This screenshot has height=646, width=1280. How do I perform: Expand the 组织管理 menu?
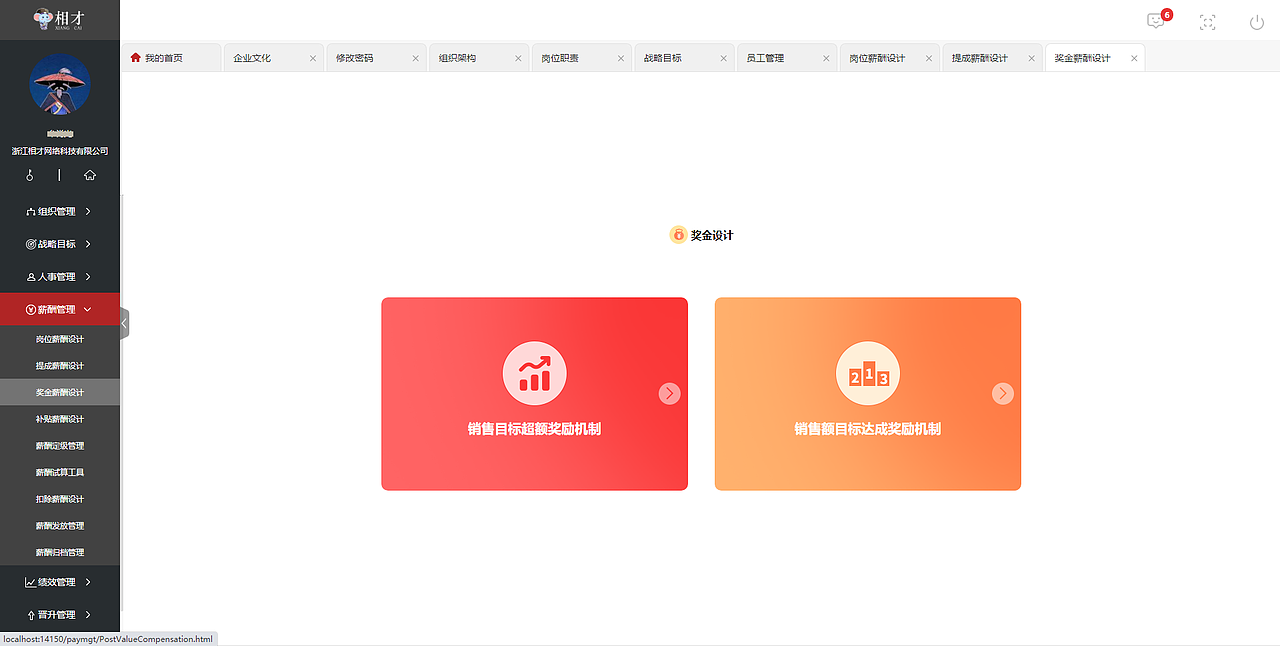pyautogui.click(x=60, y=211)
